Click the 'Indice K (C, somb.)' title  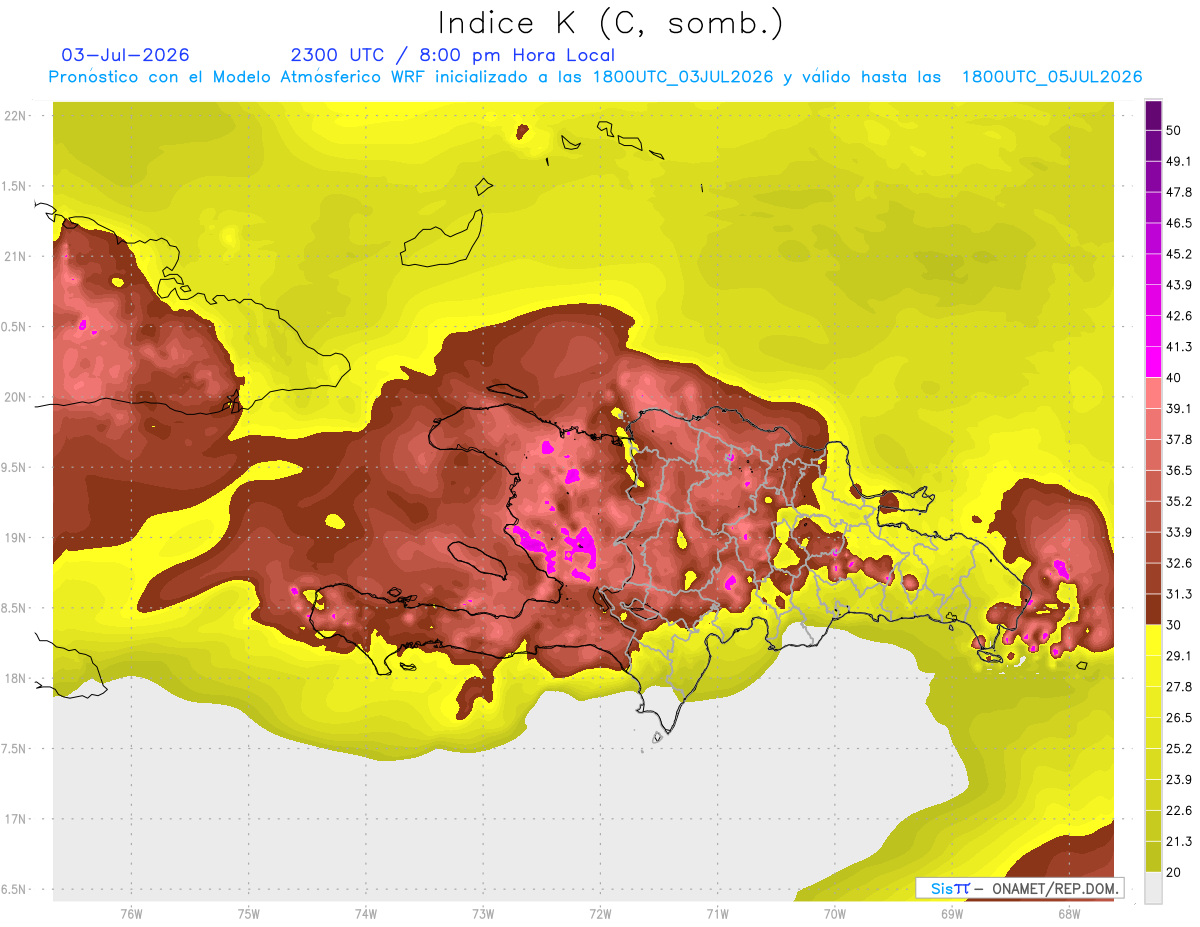coord(610,24)
